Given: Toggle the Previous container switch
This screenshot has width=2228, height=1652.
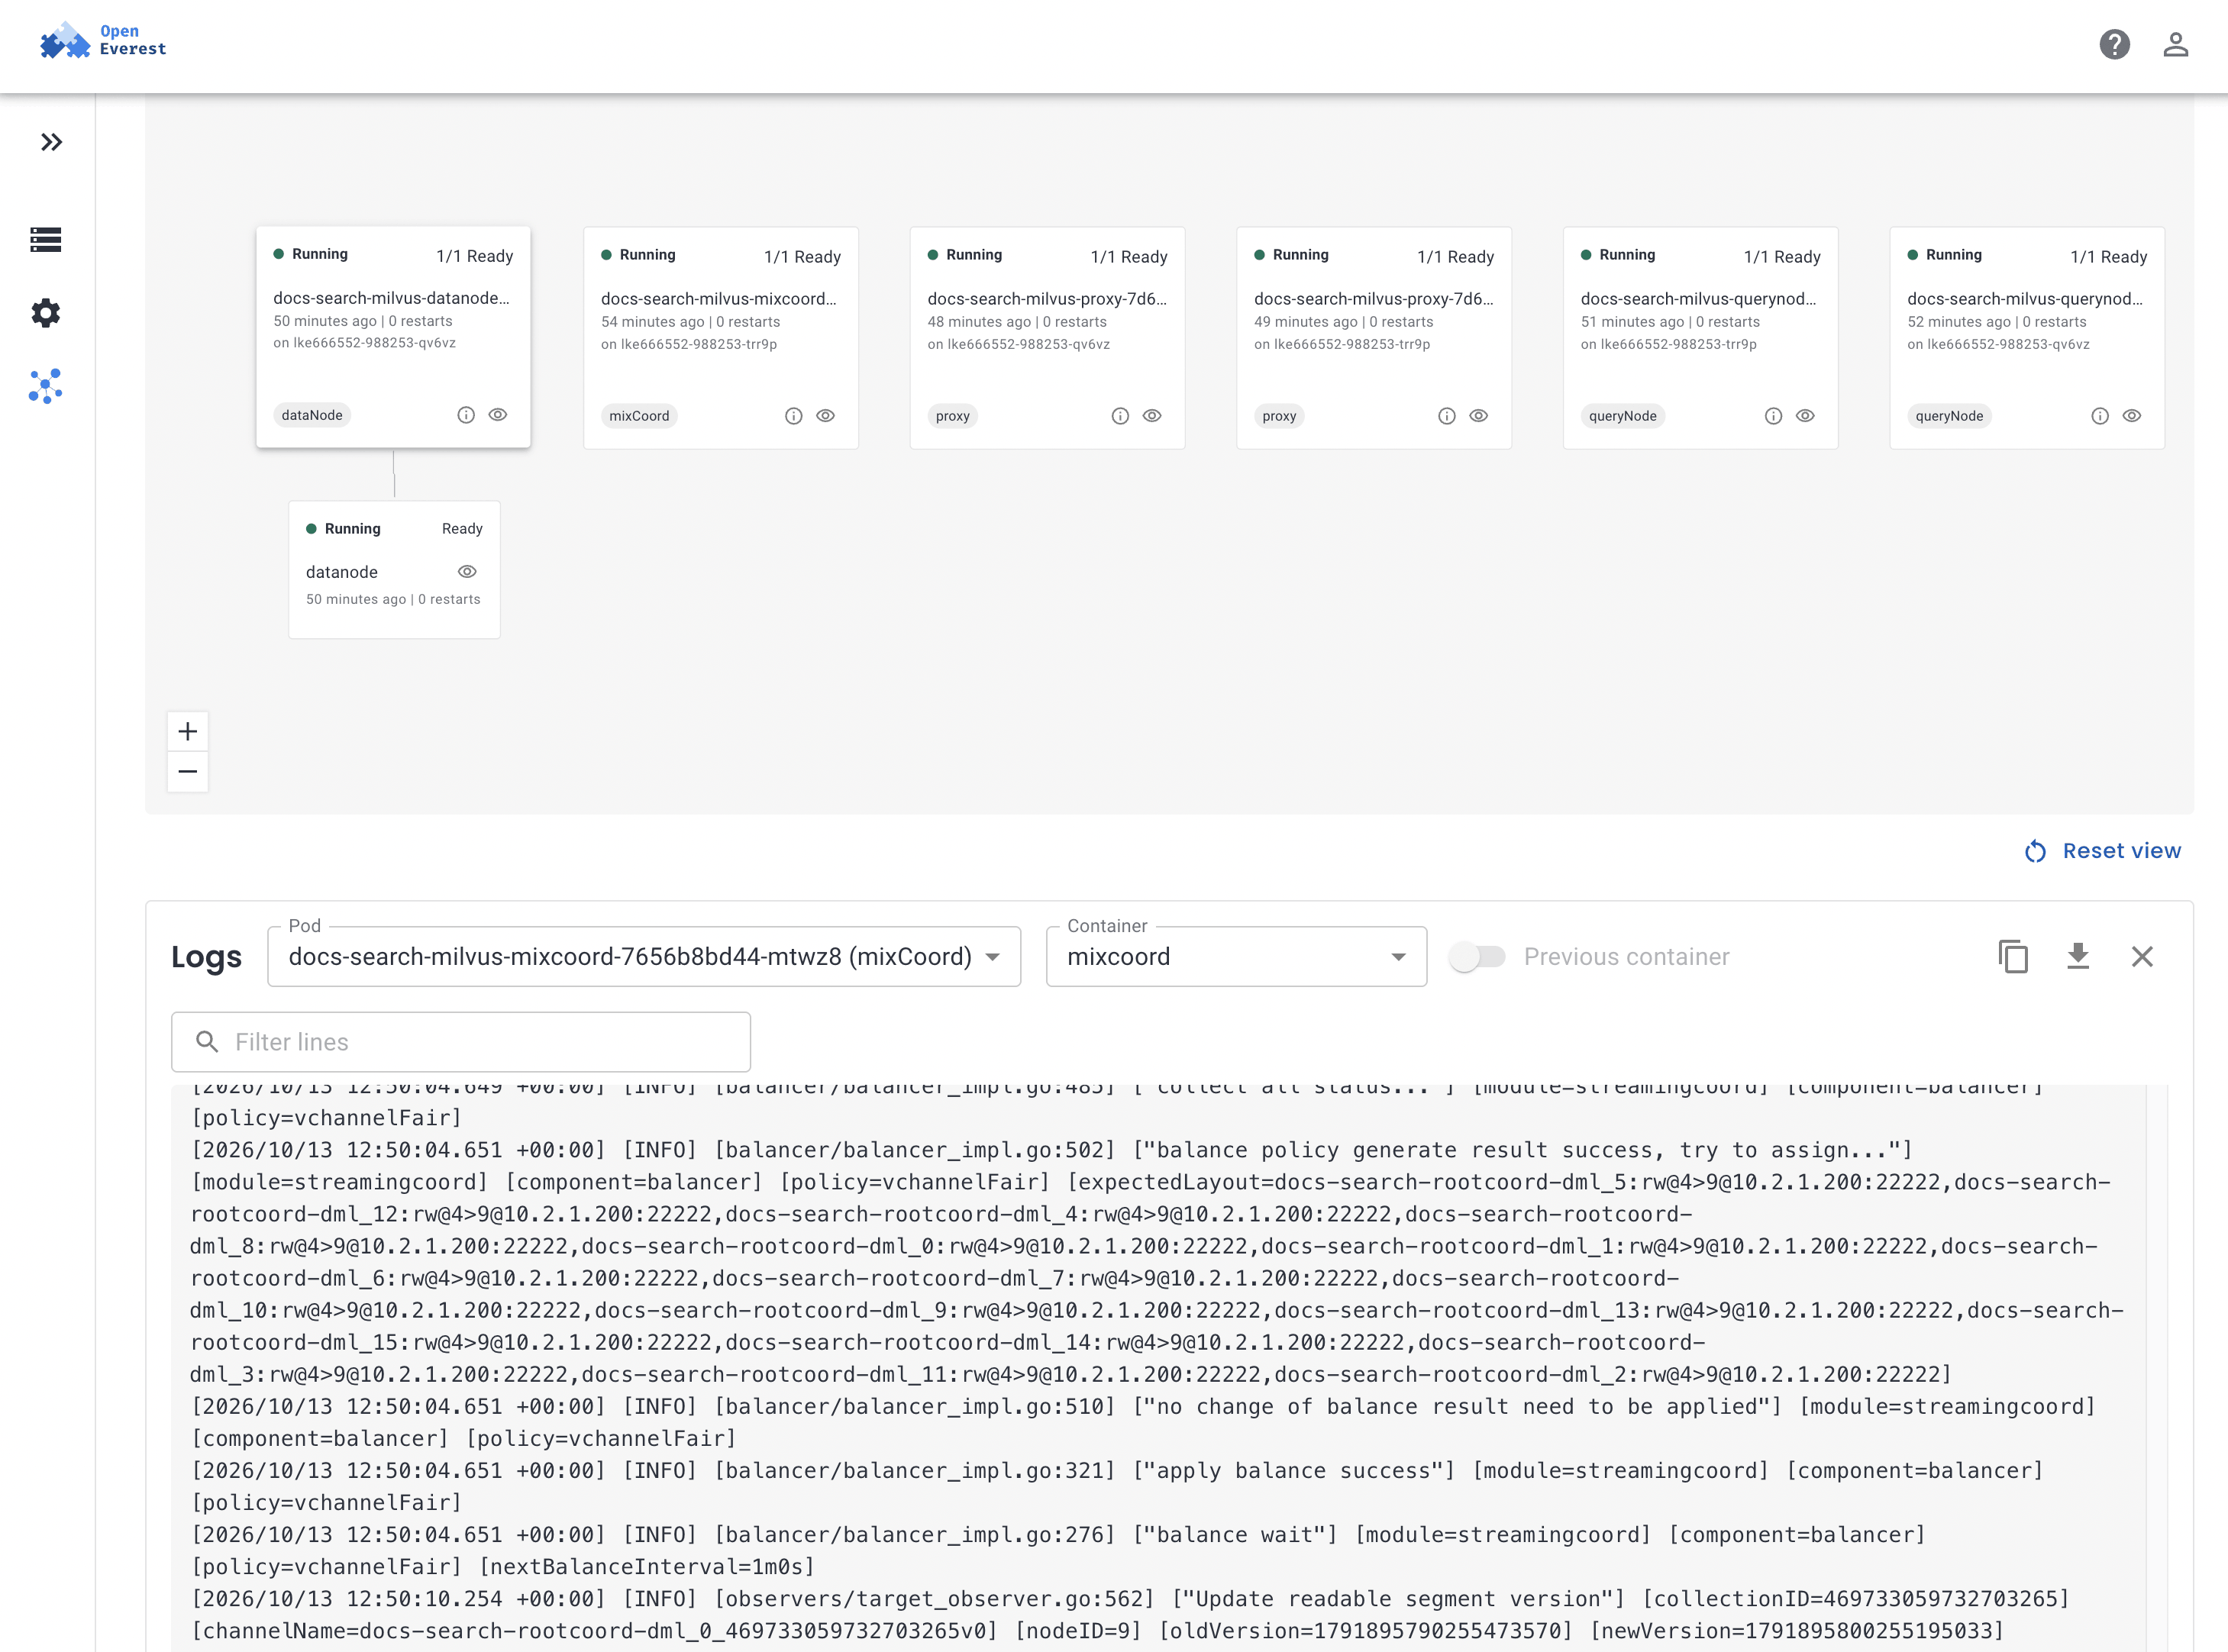Looking at the screenshot, I should tap(1478, 957).
